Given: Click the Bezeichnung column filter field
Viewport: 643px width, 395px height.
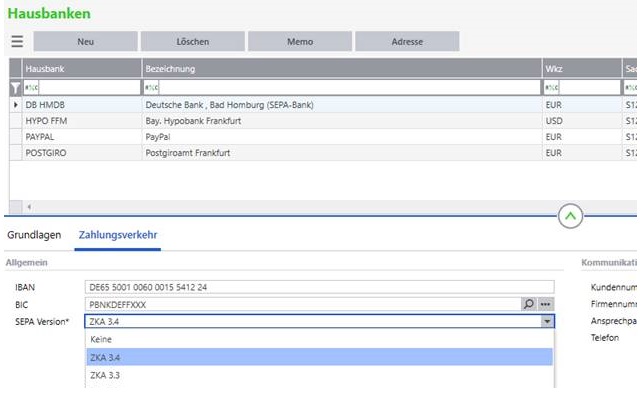Looking at the screenshot, I should coord(342,88).
